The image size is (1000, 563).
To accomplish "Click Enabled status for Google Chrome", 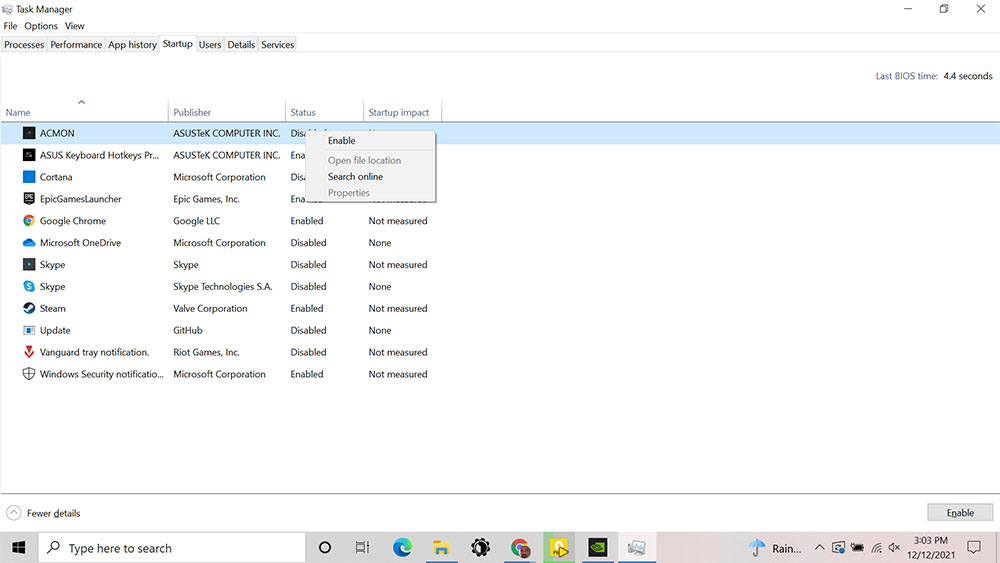I will [307, 221].
